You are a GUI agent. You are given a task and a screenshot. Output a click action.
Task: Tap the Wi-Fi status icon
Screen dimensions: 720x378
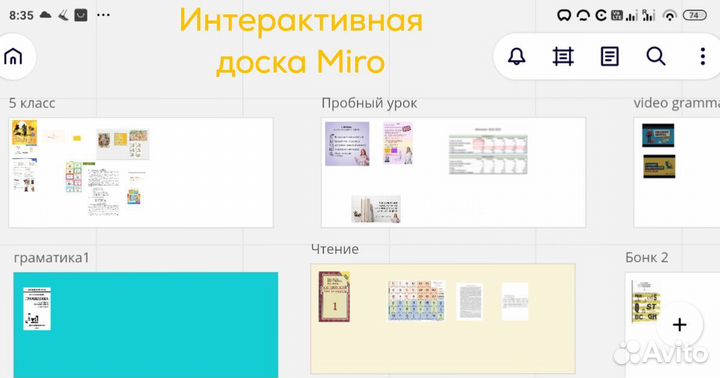pos(670,16)
